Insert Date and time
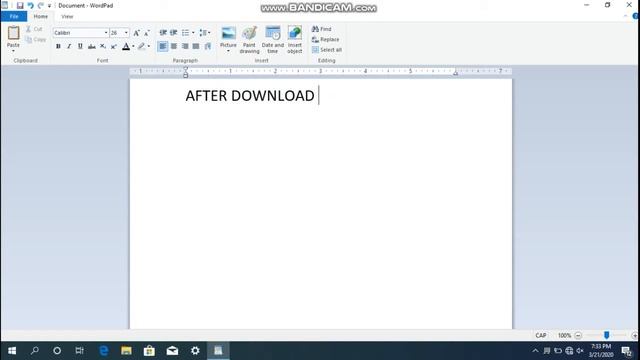Viewport: 640px width, 360px height. point(273,40)
